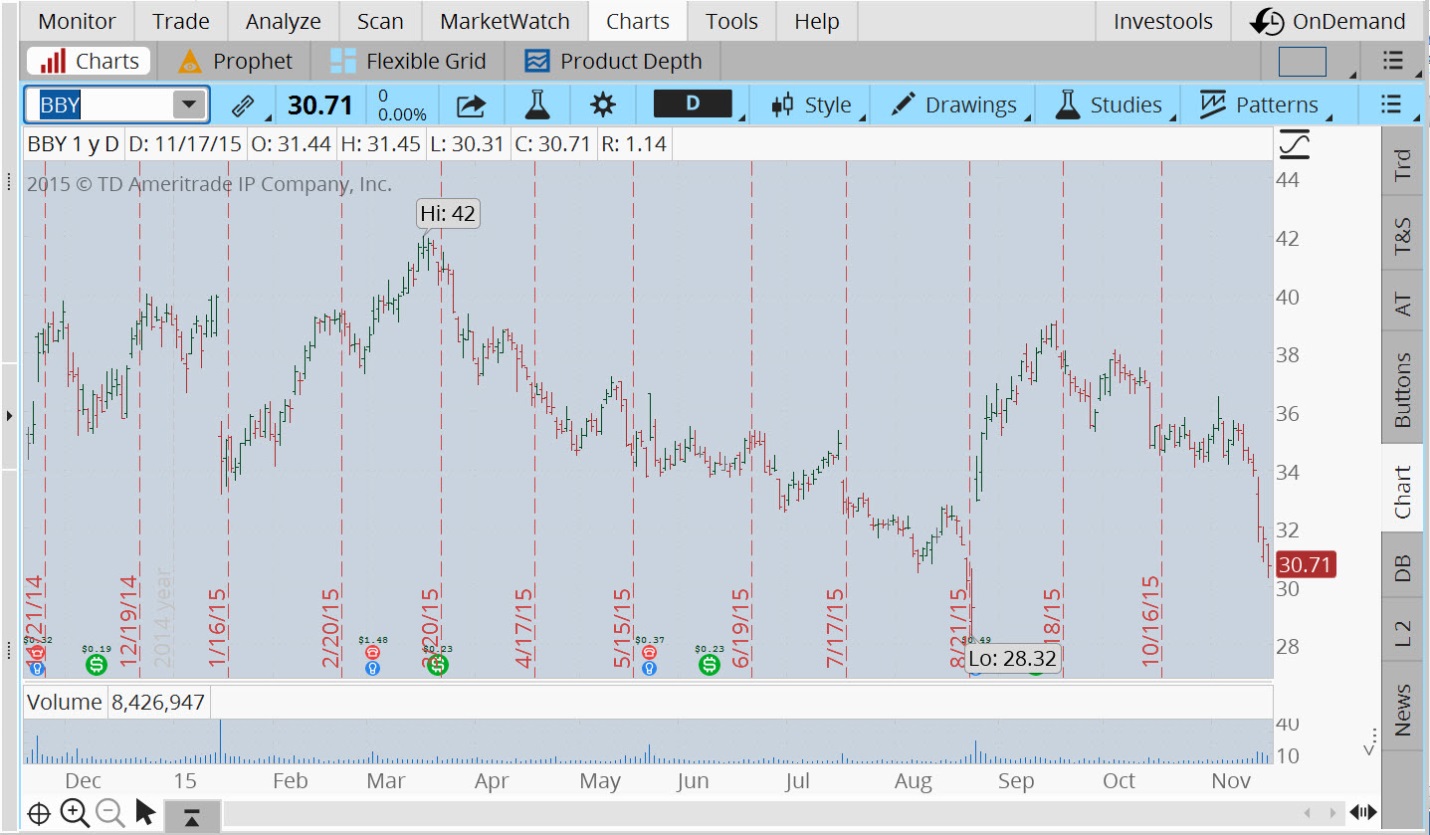Click the curve icon above the price axis
The height and width of the screenshot is (835, 1430).
point(1294,145)
